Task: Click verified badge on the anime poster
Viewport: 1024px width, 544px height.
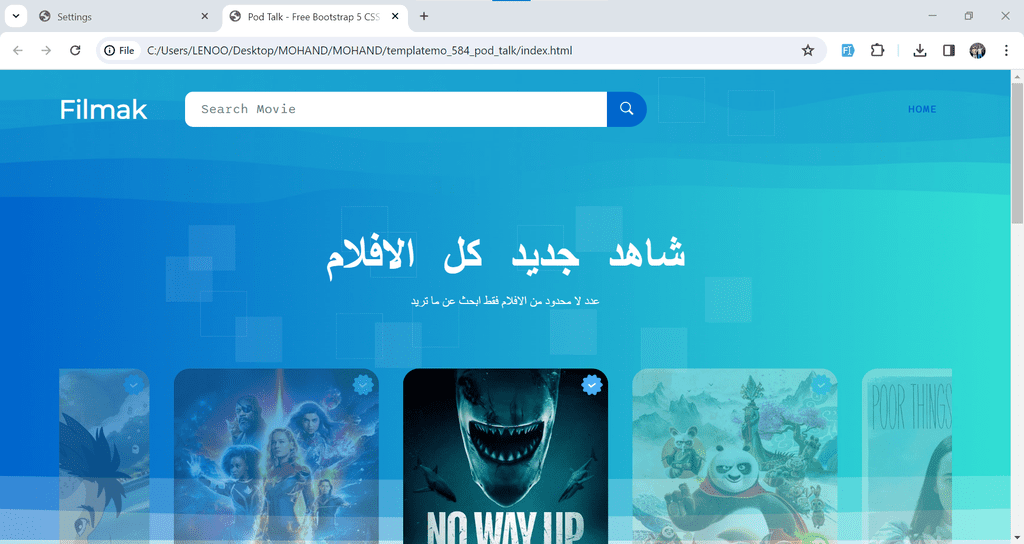Action: 133,385
